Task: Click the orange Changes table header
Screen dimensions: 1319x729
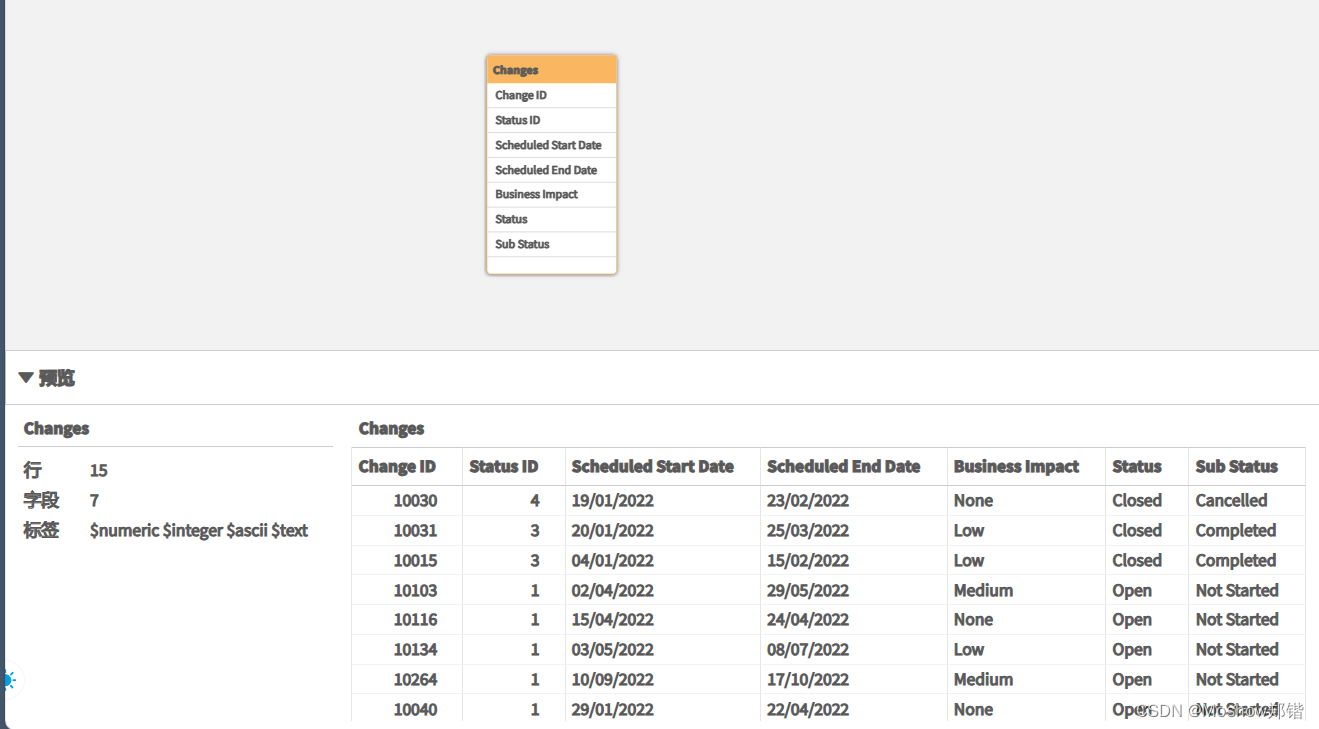Action: [551, 69]
